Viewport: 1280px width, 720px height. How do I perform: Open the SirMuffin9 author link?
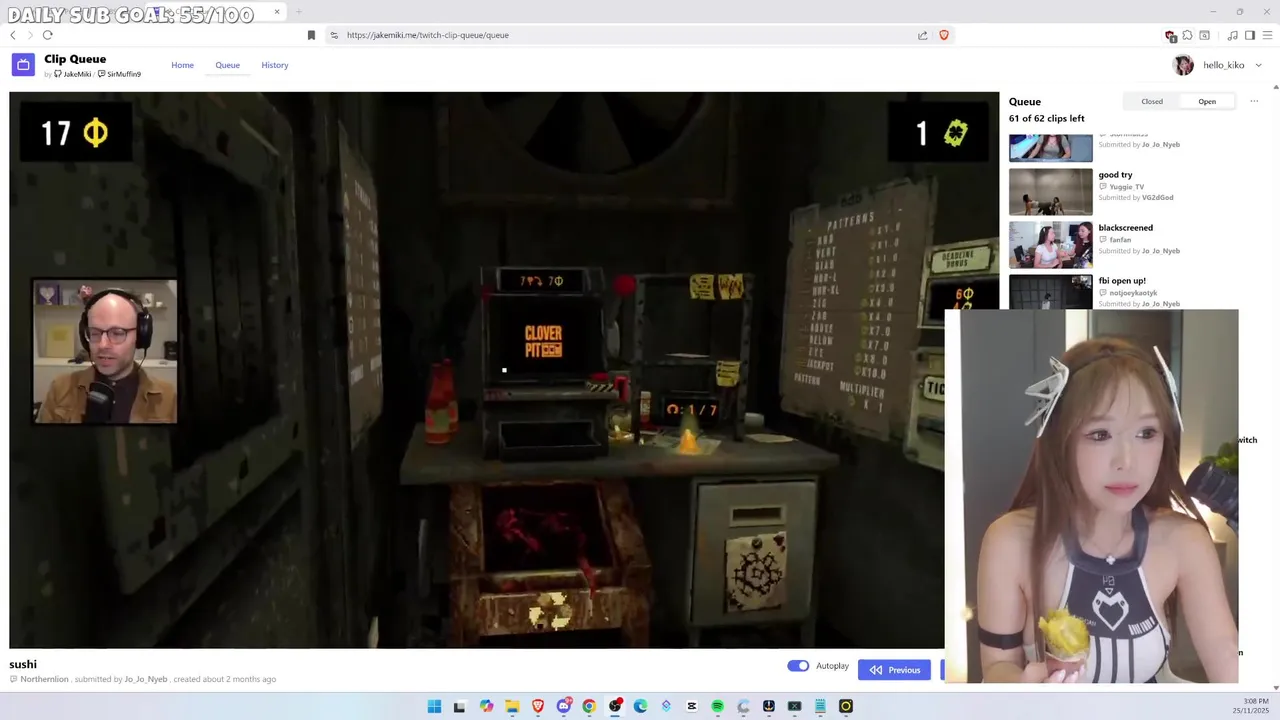point(119,74)
